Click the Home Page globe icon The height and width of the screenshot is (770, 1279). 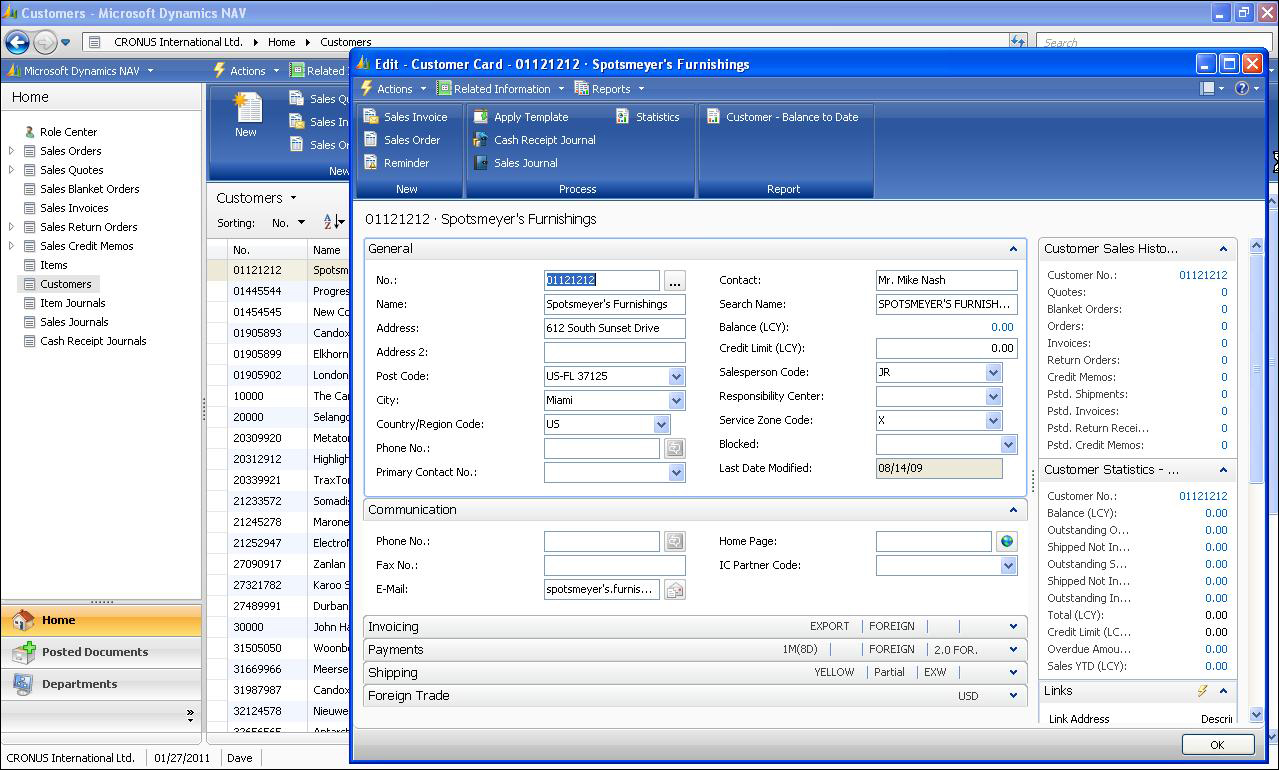[1007, 541]
